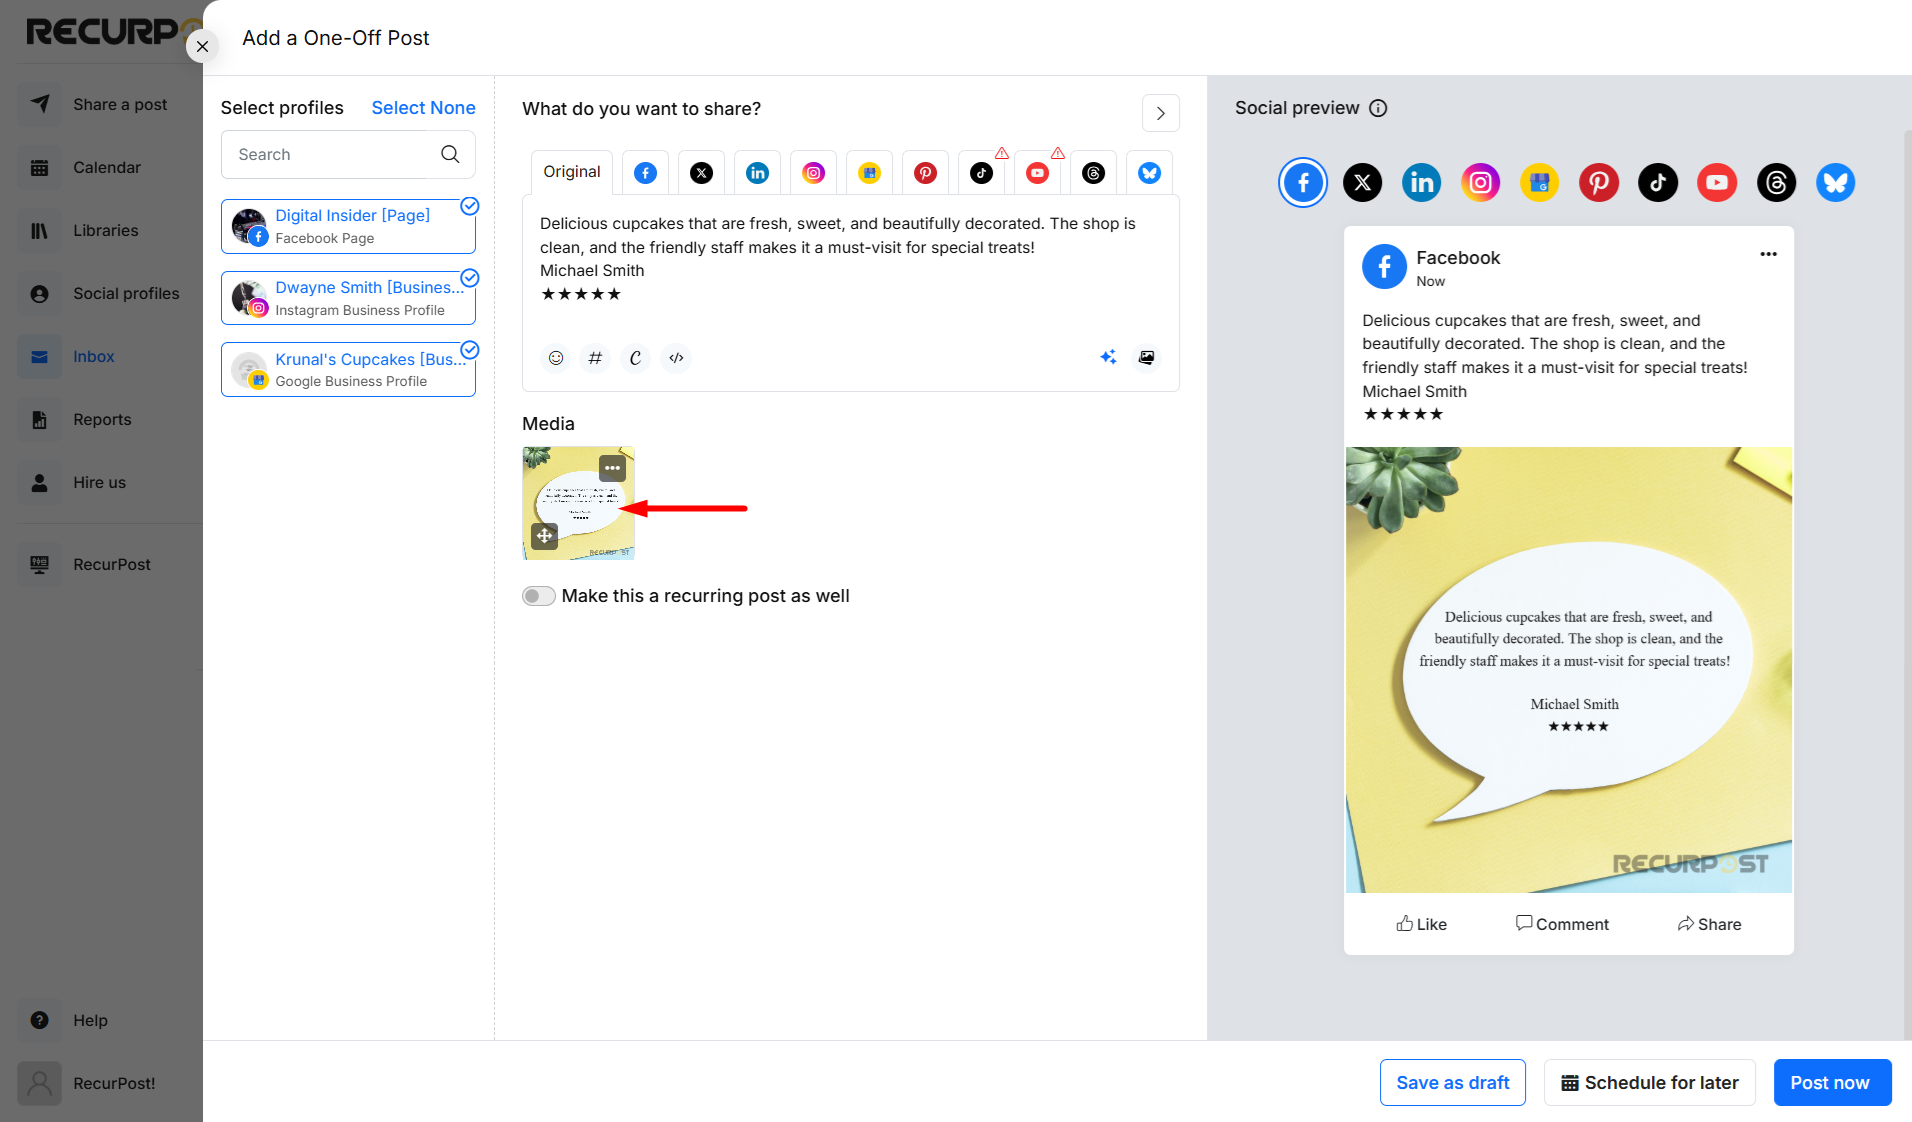The width and height of the screenshot is (1912, 1122).
Task: Show the TikTok social preview
Action: point(1658,183)
